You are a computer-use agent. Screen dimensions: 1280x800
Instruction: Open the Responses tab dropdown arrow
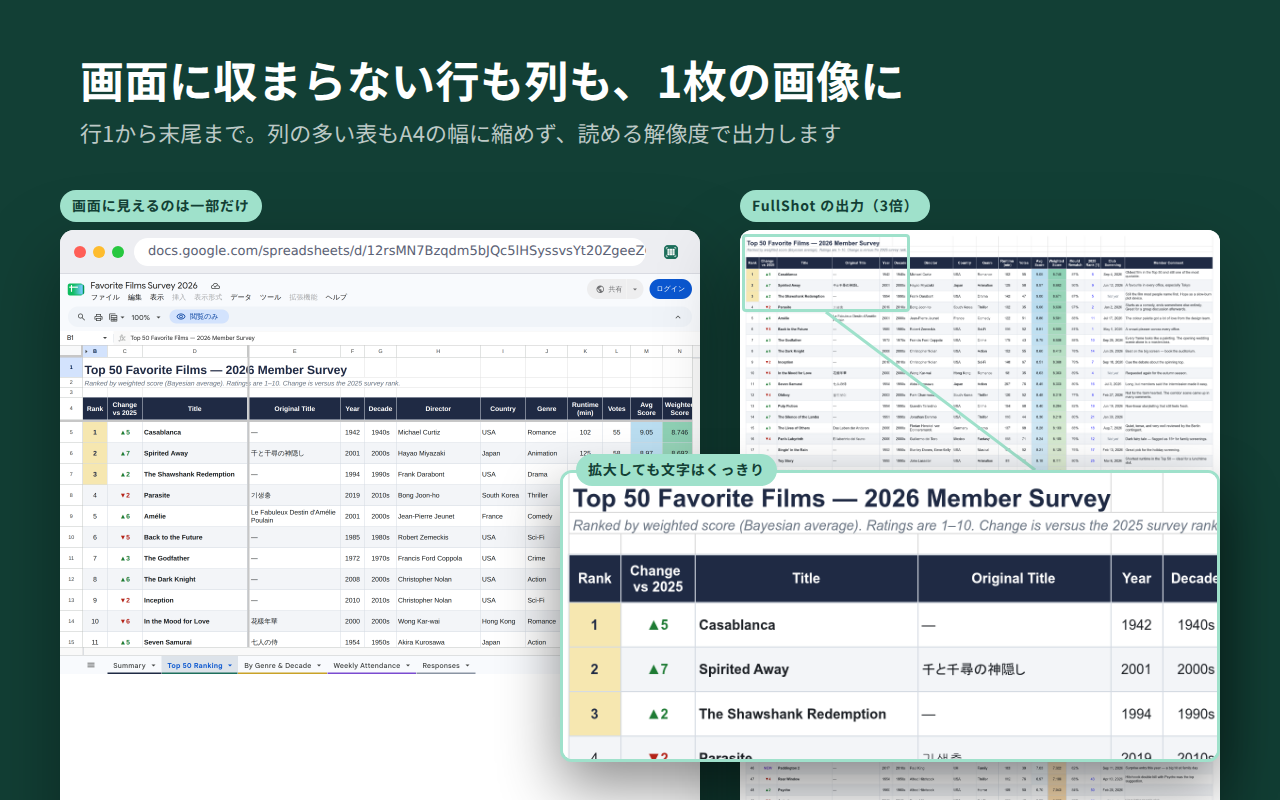click(468, 665)
